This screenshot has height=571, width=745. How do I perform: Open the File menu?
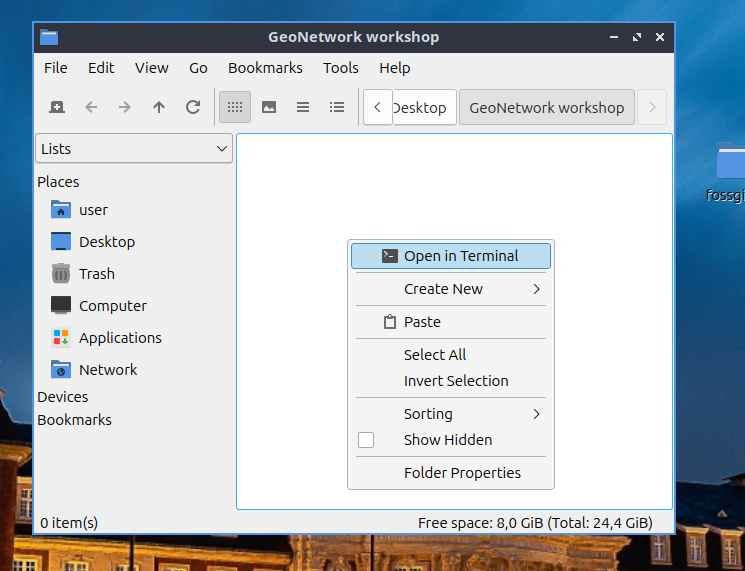click(56, 68)
